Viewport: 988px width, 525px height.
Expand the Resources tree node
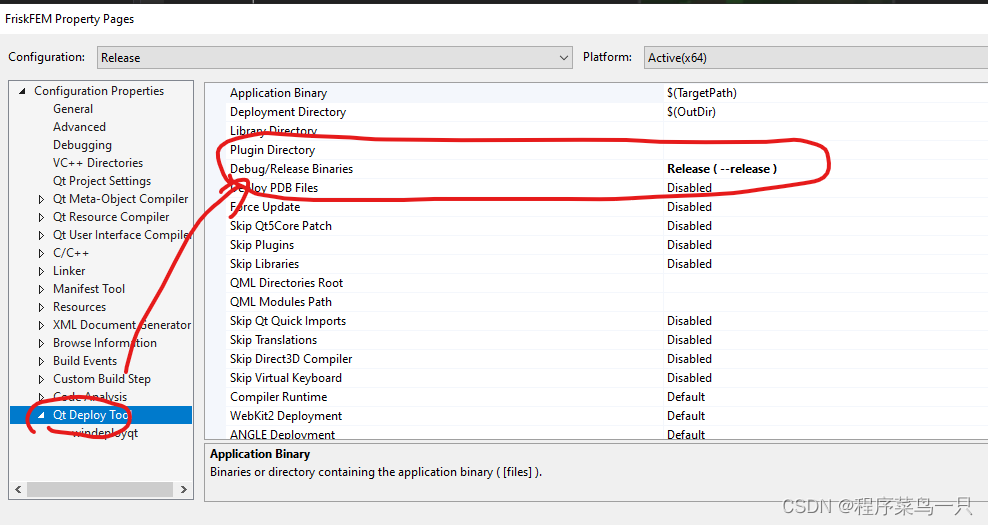(x=41, y=308)
